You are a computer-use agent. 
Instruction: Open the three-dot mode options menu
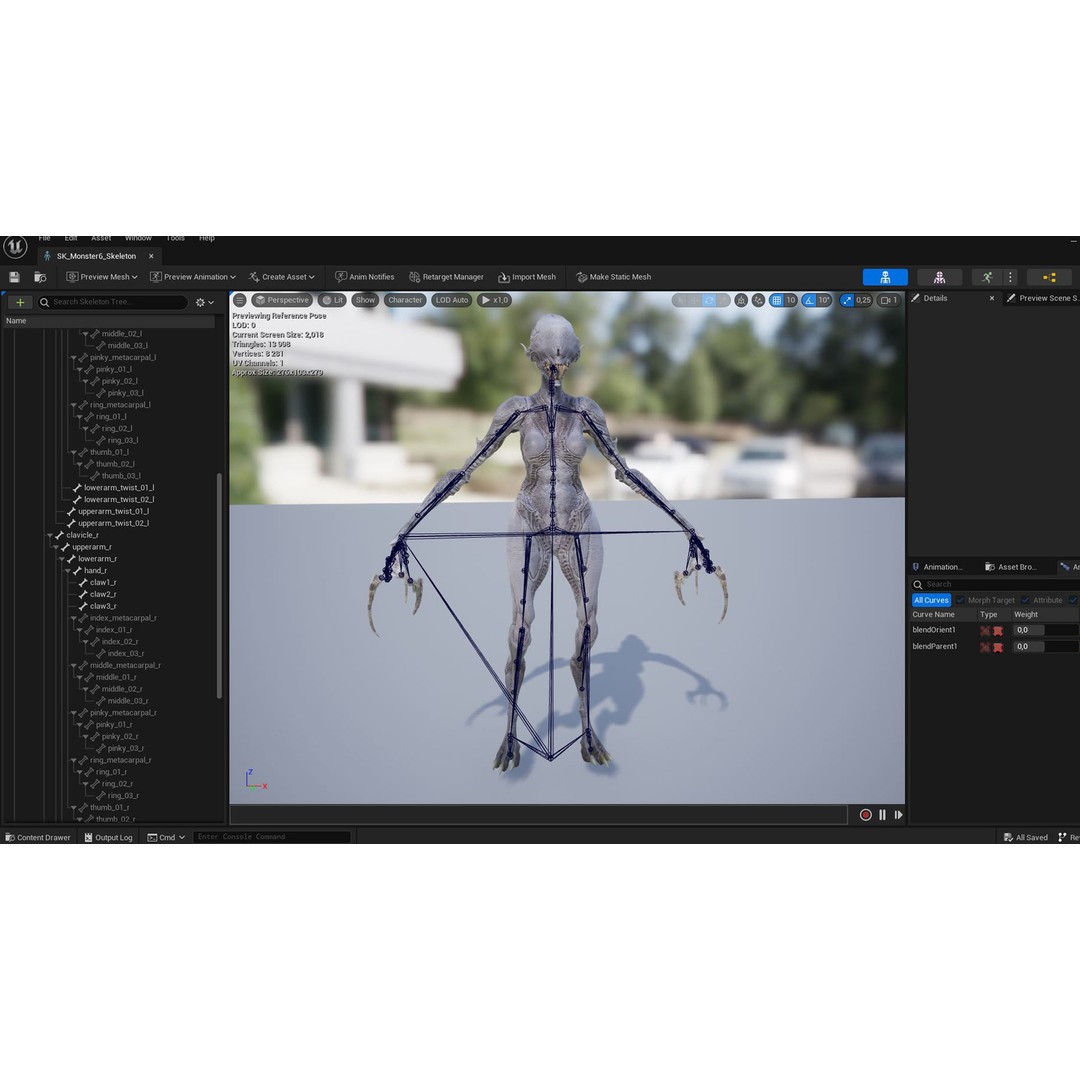tap(1010, 277)
